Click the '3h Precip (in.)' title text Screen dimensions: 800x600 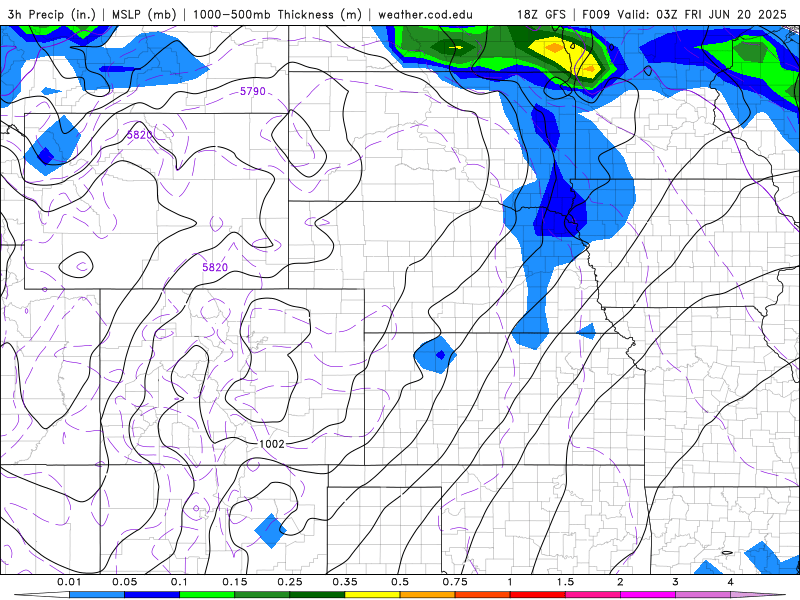(52, 14)
